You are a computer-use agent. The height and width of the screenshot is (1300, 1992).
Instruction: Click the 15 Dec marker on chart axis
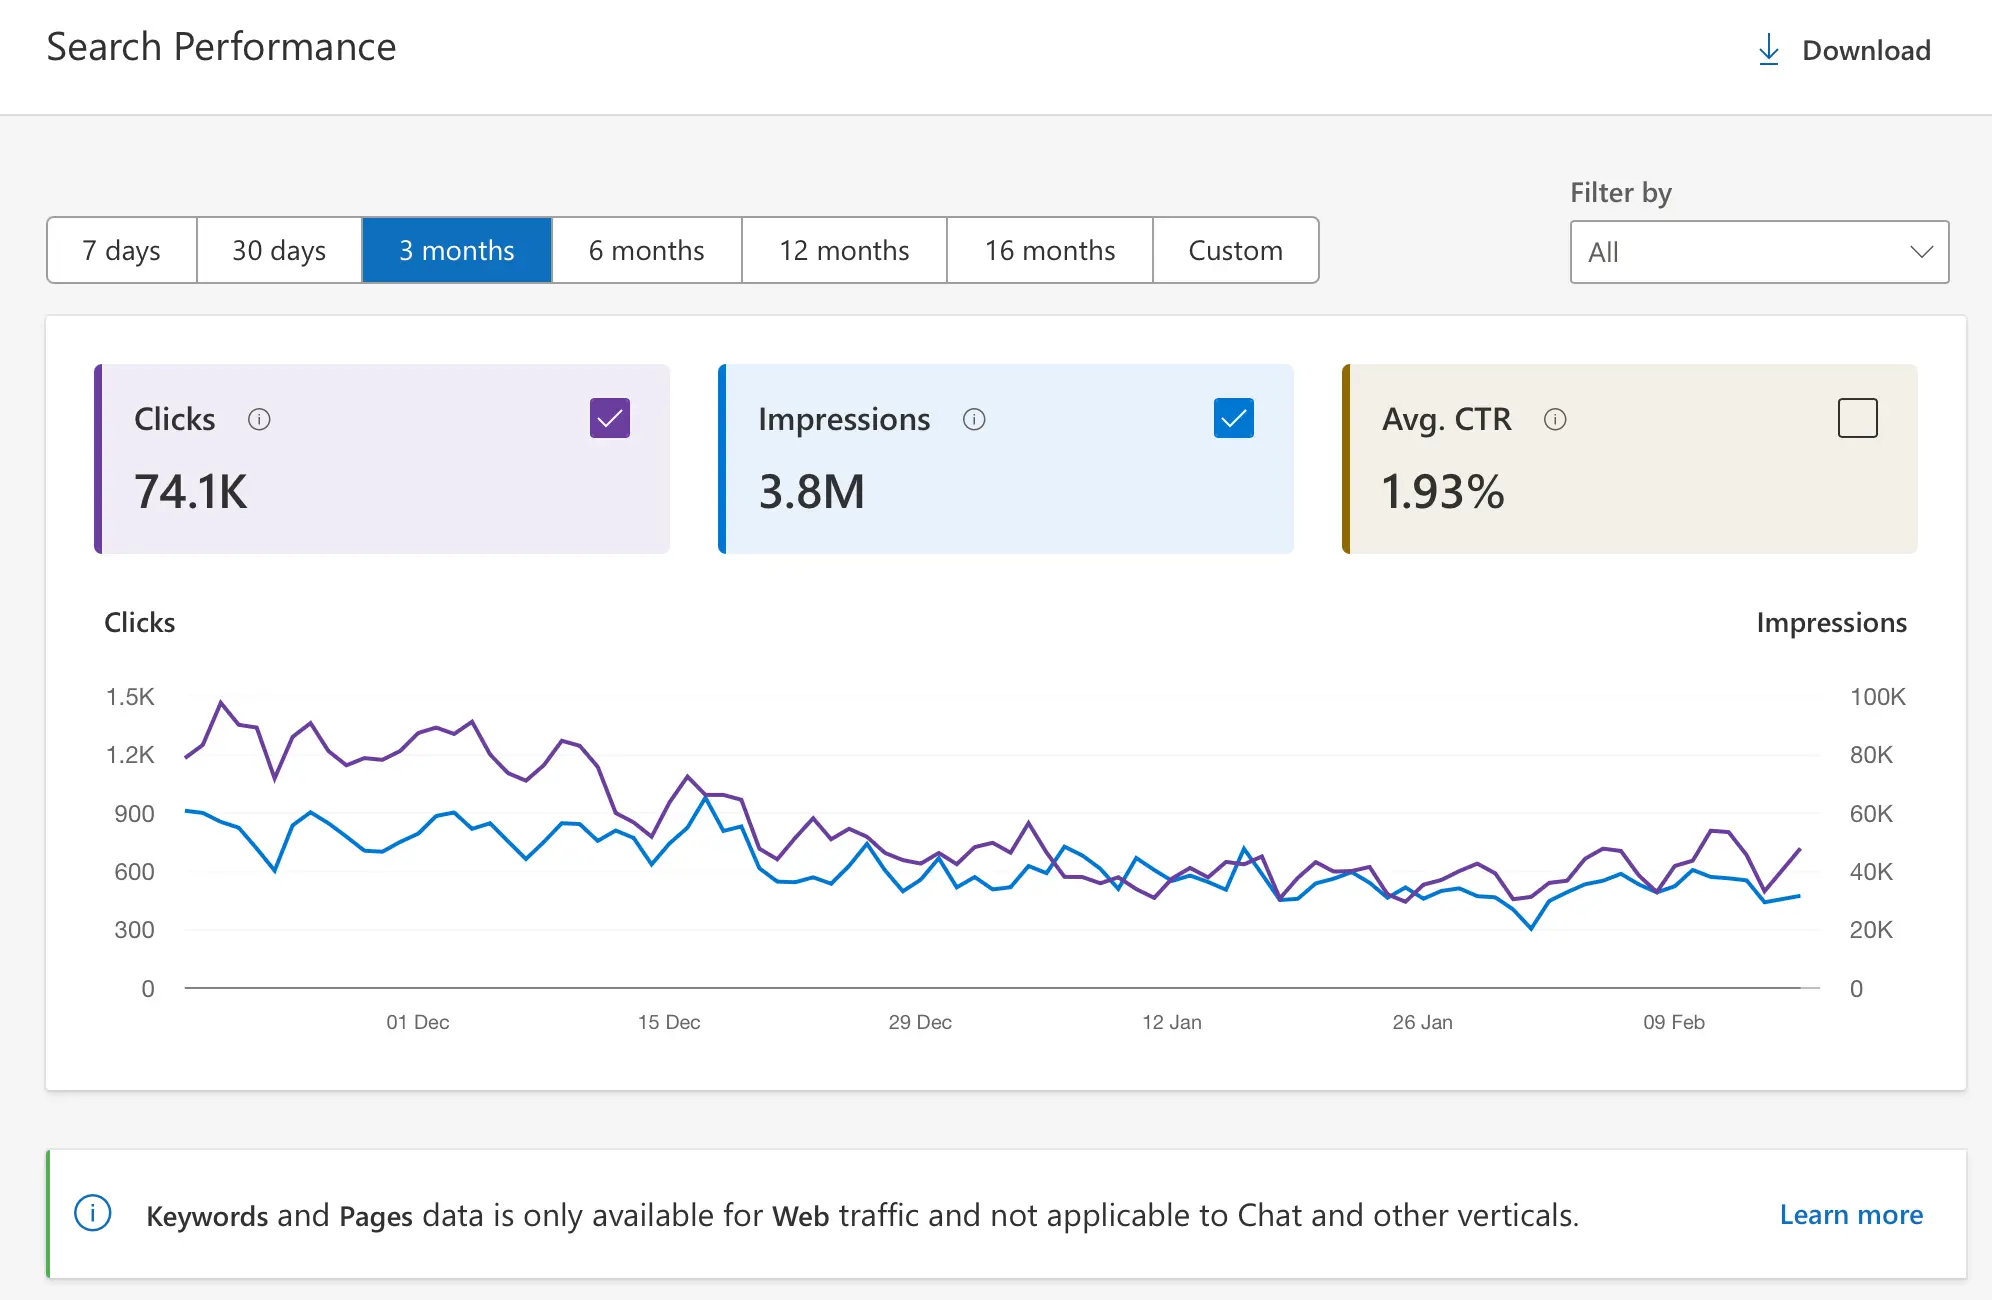669,1022
